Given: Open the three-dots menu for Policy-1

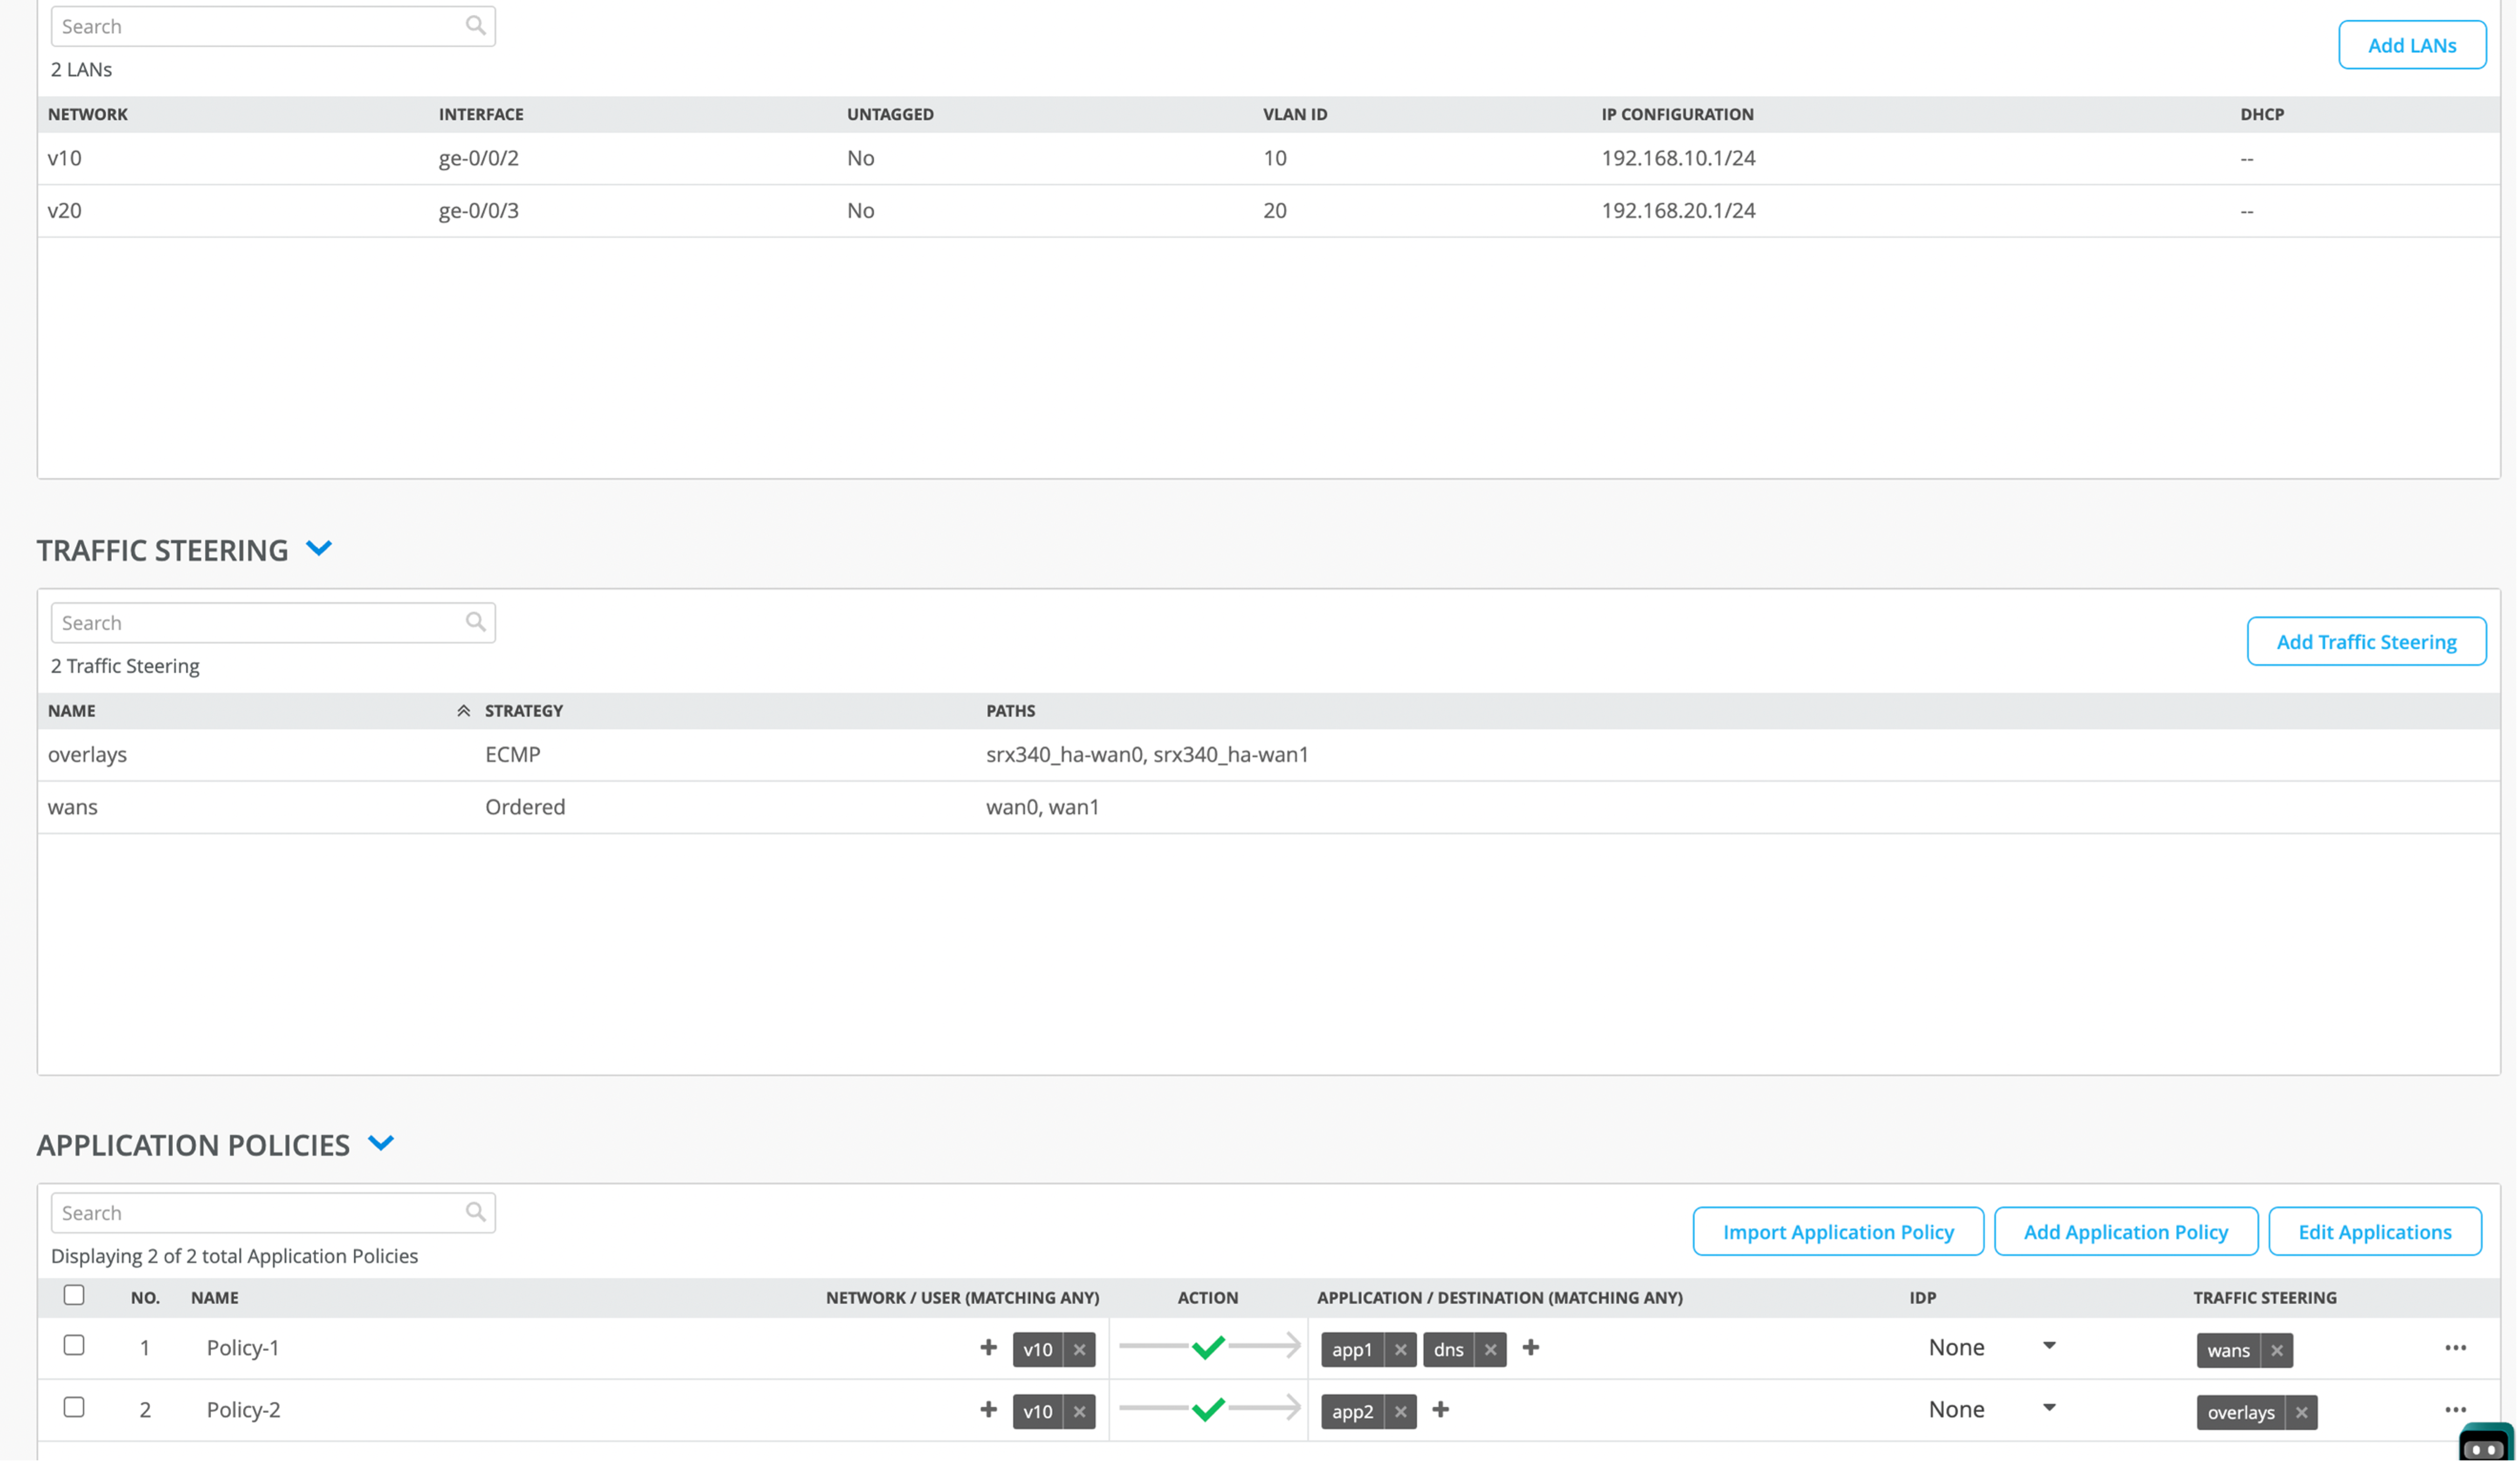Looking at the screenshot, I should tap(2455, 1348).
